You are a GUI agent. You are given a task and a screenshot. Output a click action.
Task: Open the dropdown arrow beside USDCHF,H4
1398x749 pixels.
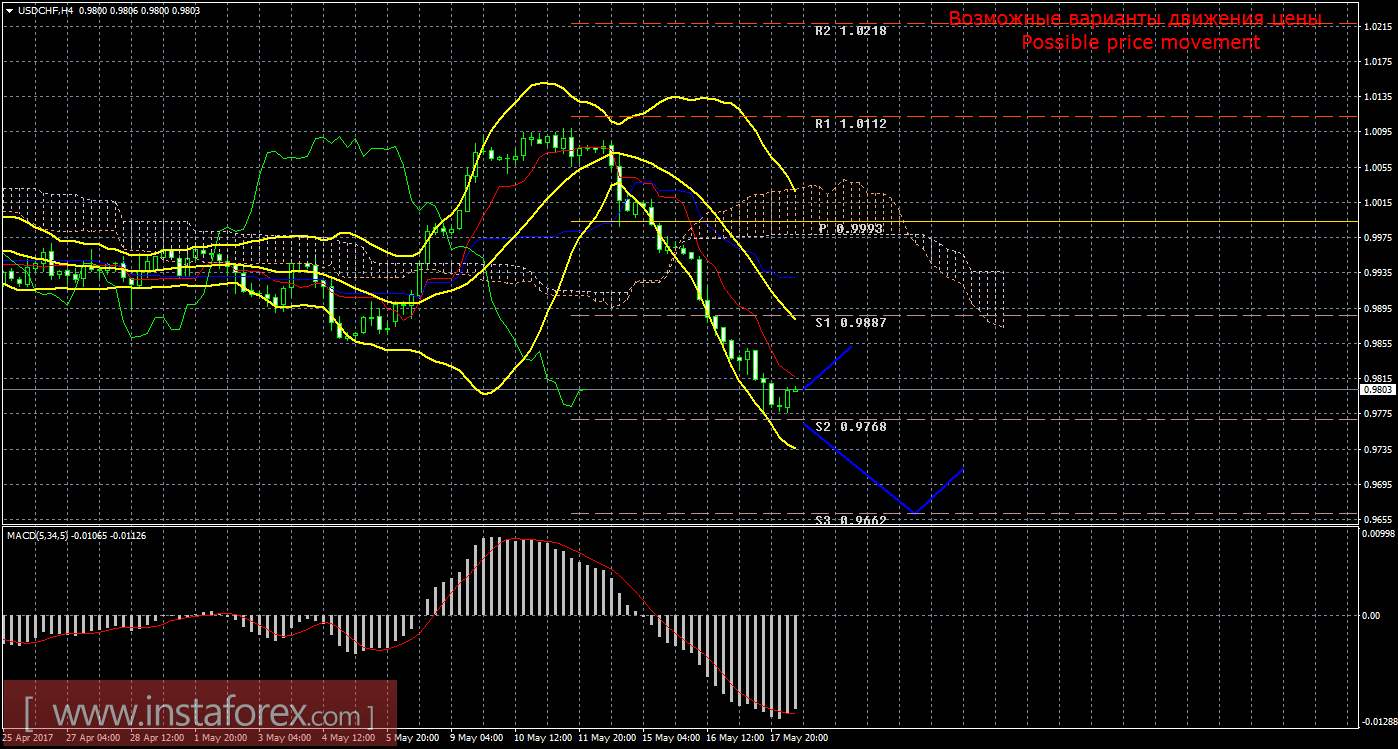tap(9, 9)
